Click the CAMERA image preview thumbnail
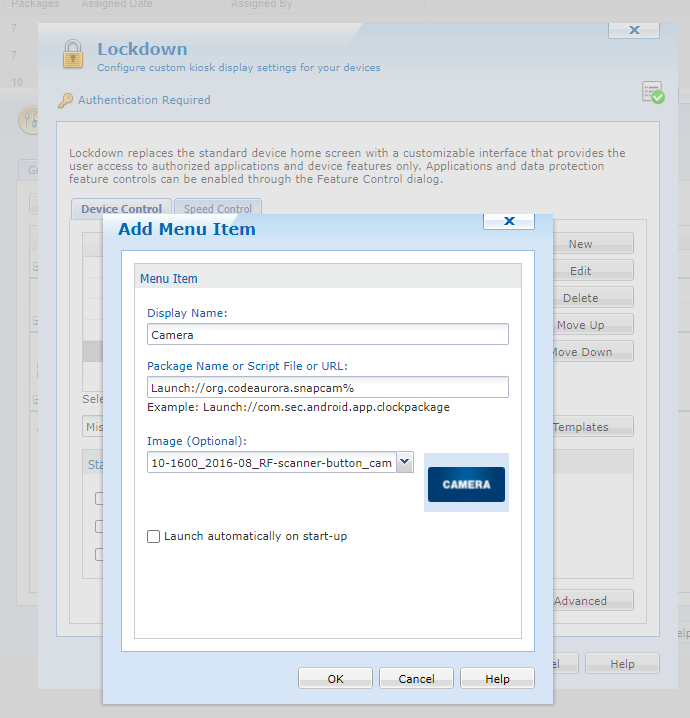The height and width of the screenshot is (718, 690). click(466, 484)
